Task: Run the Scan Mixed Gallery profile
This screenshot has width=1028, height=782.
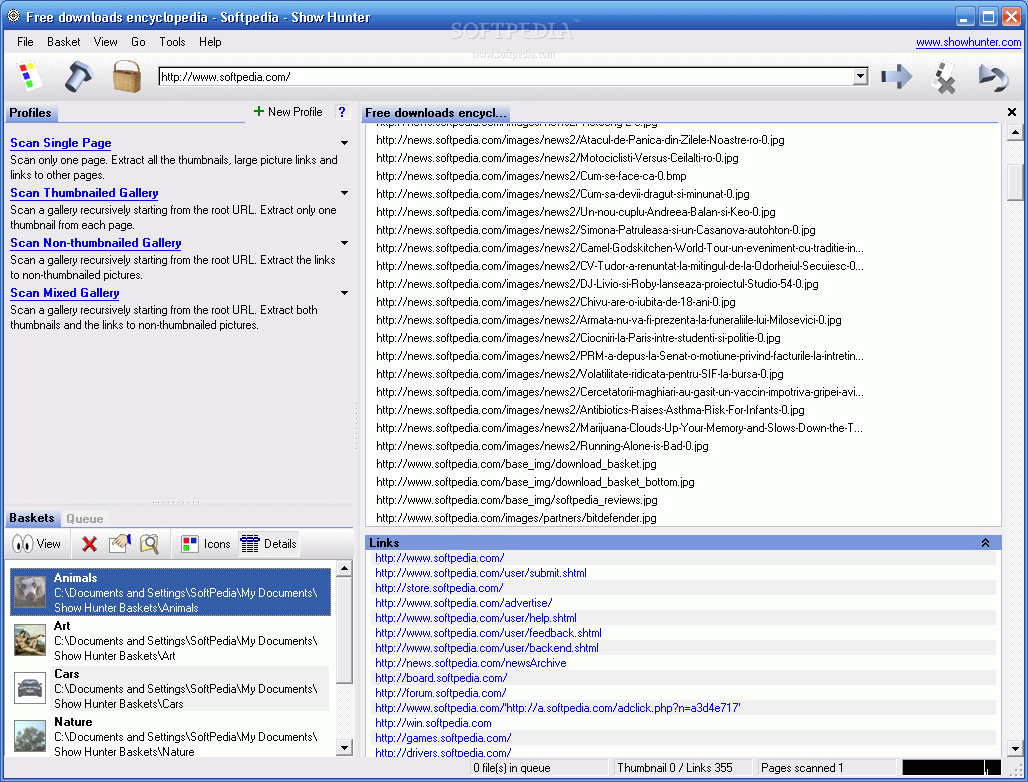Action: click(x=64, y=292)
